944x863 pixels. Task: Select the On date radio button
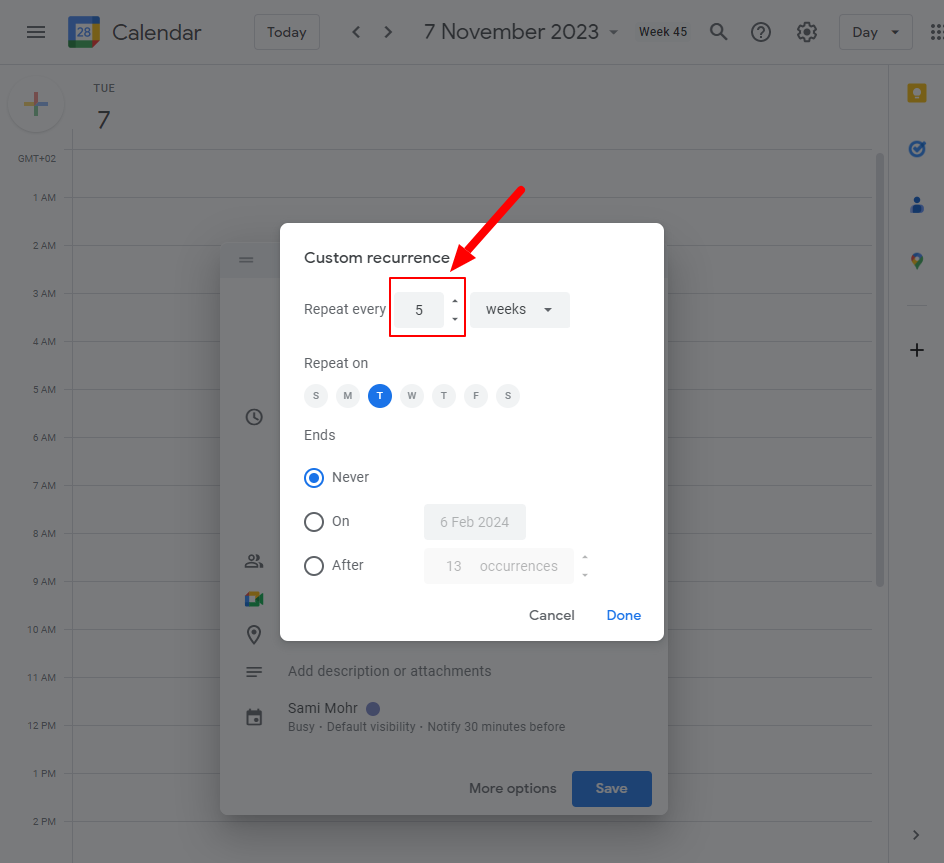click(314, 522)
